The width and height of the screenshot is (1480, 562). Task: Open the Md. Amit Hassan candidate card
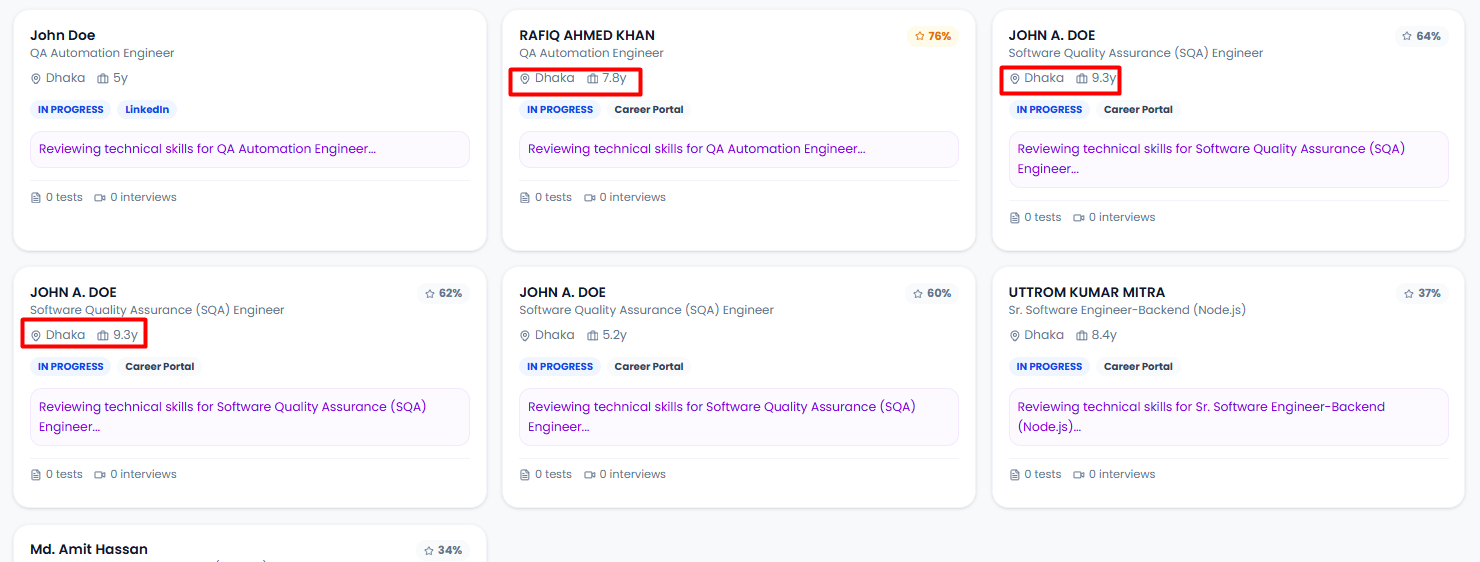(x=89, y=549)
